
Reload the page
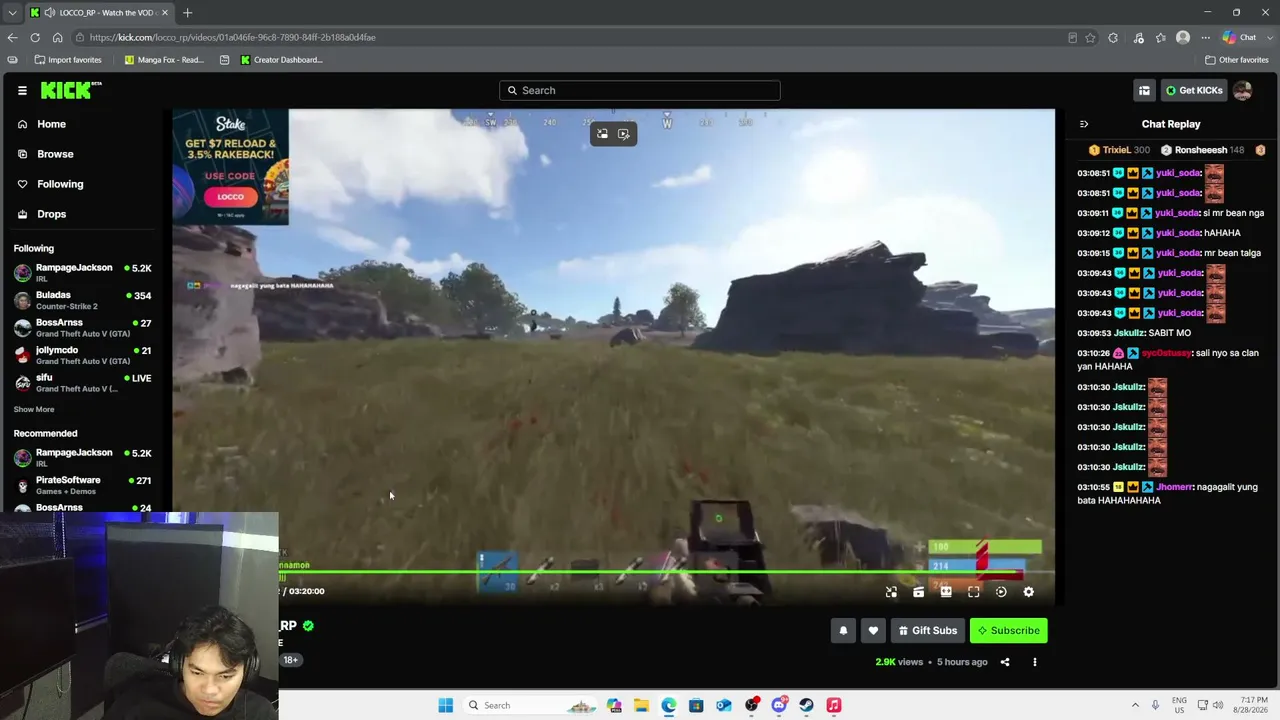pyautogui.click(x=35, y=38)
